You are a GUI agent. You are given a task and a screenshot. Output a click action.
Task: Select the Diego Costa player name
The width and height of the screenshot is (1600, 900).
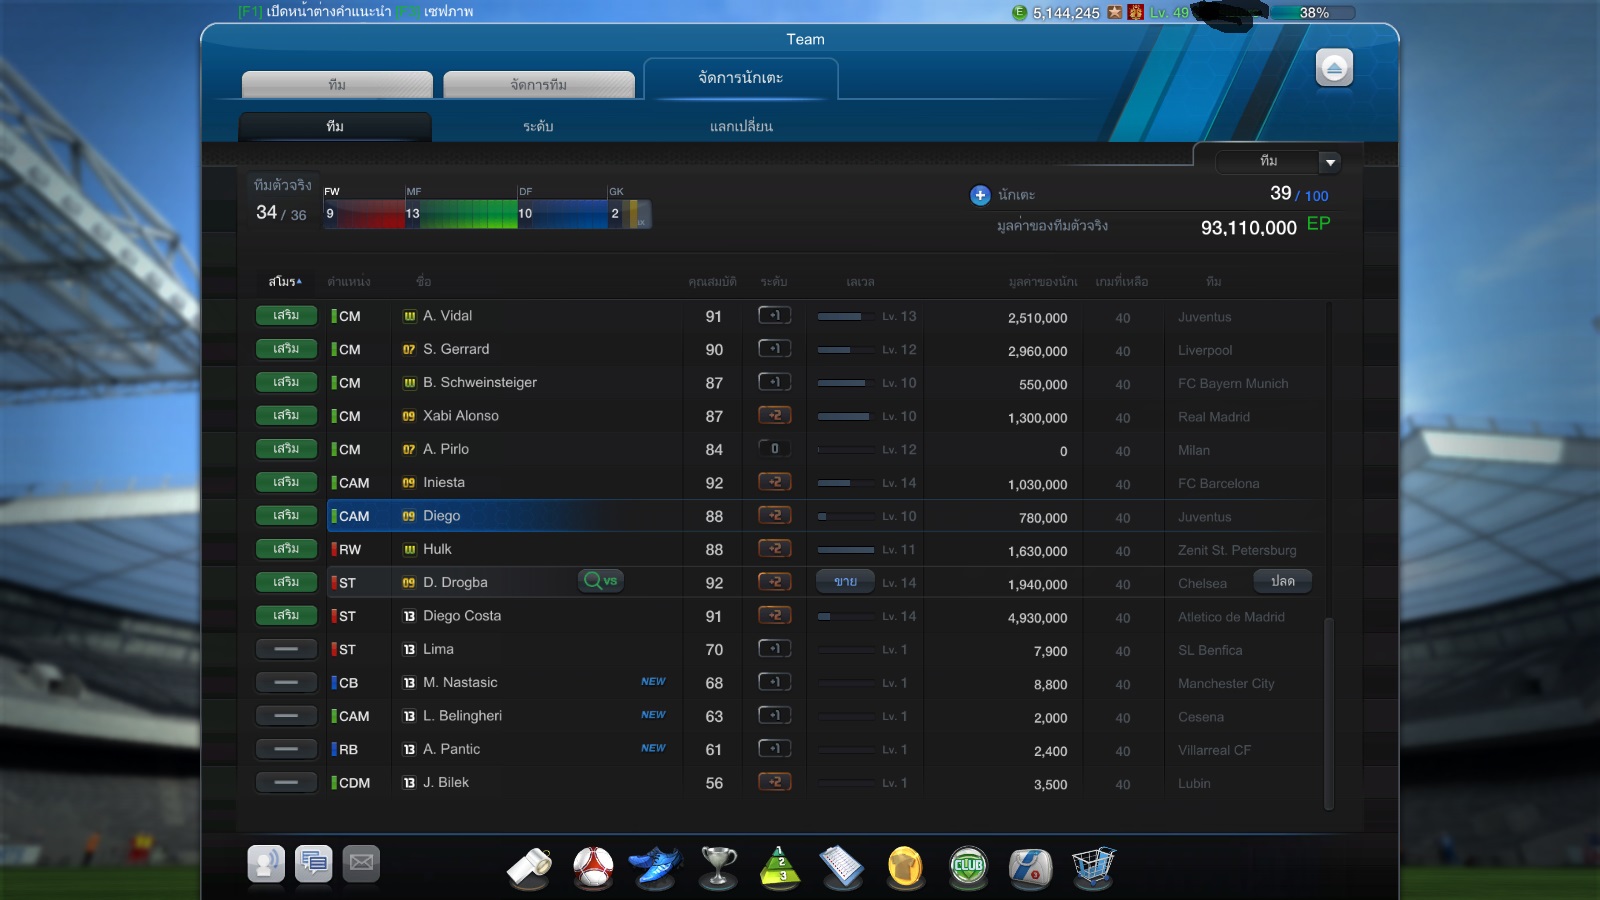click(462, 616)
